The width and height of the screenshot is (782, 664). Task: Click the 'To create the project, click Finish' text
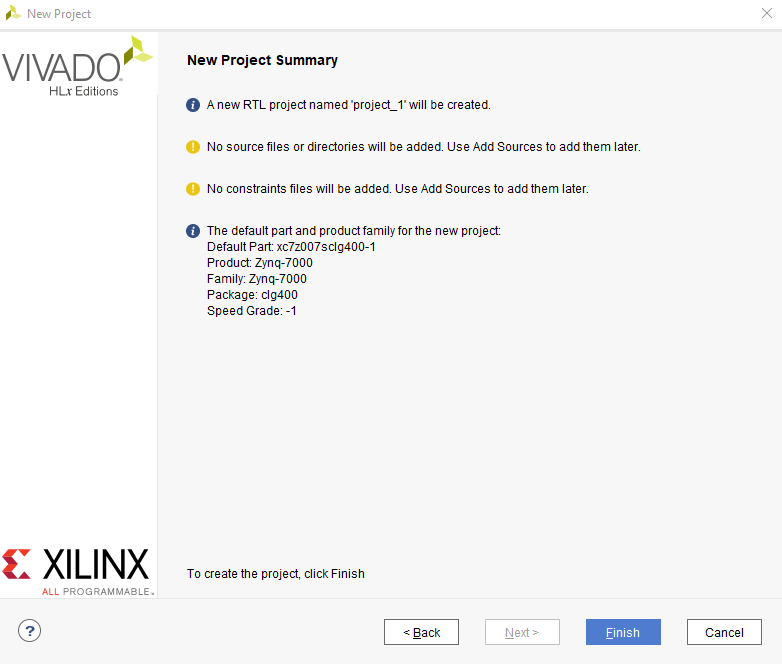click(x=276, y=574)
